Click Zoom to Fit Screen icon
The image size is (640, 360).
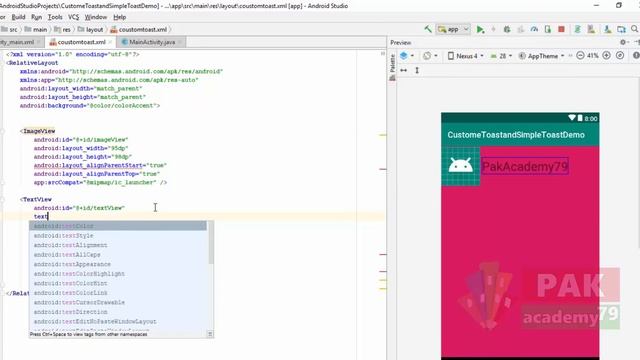pyautogui.click(x=620, y=56)
